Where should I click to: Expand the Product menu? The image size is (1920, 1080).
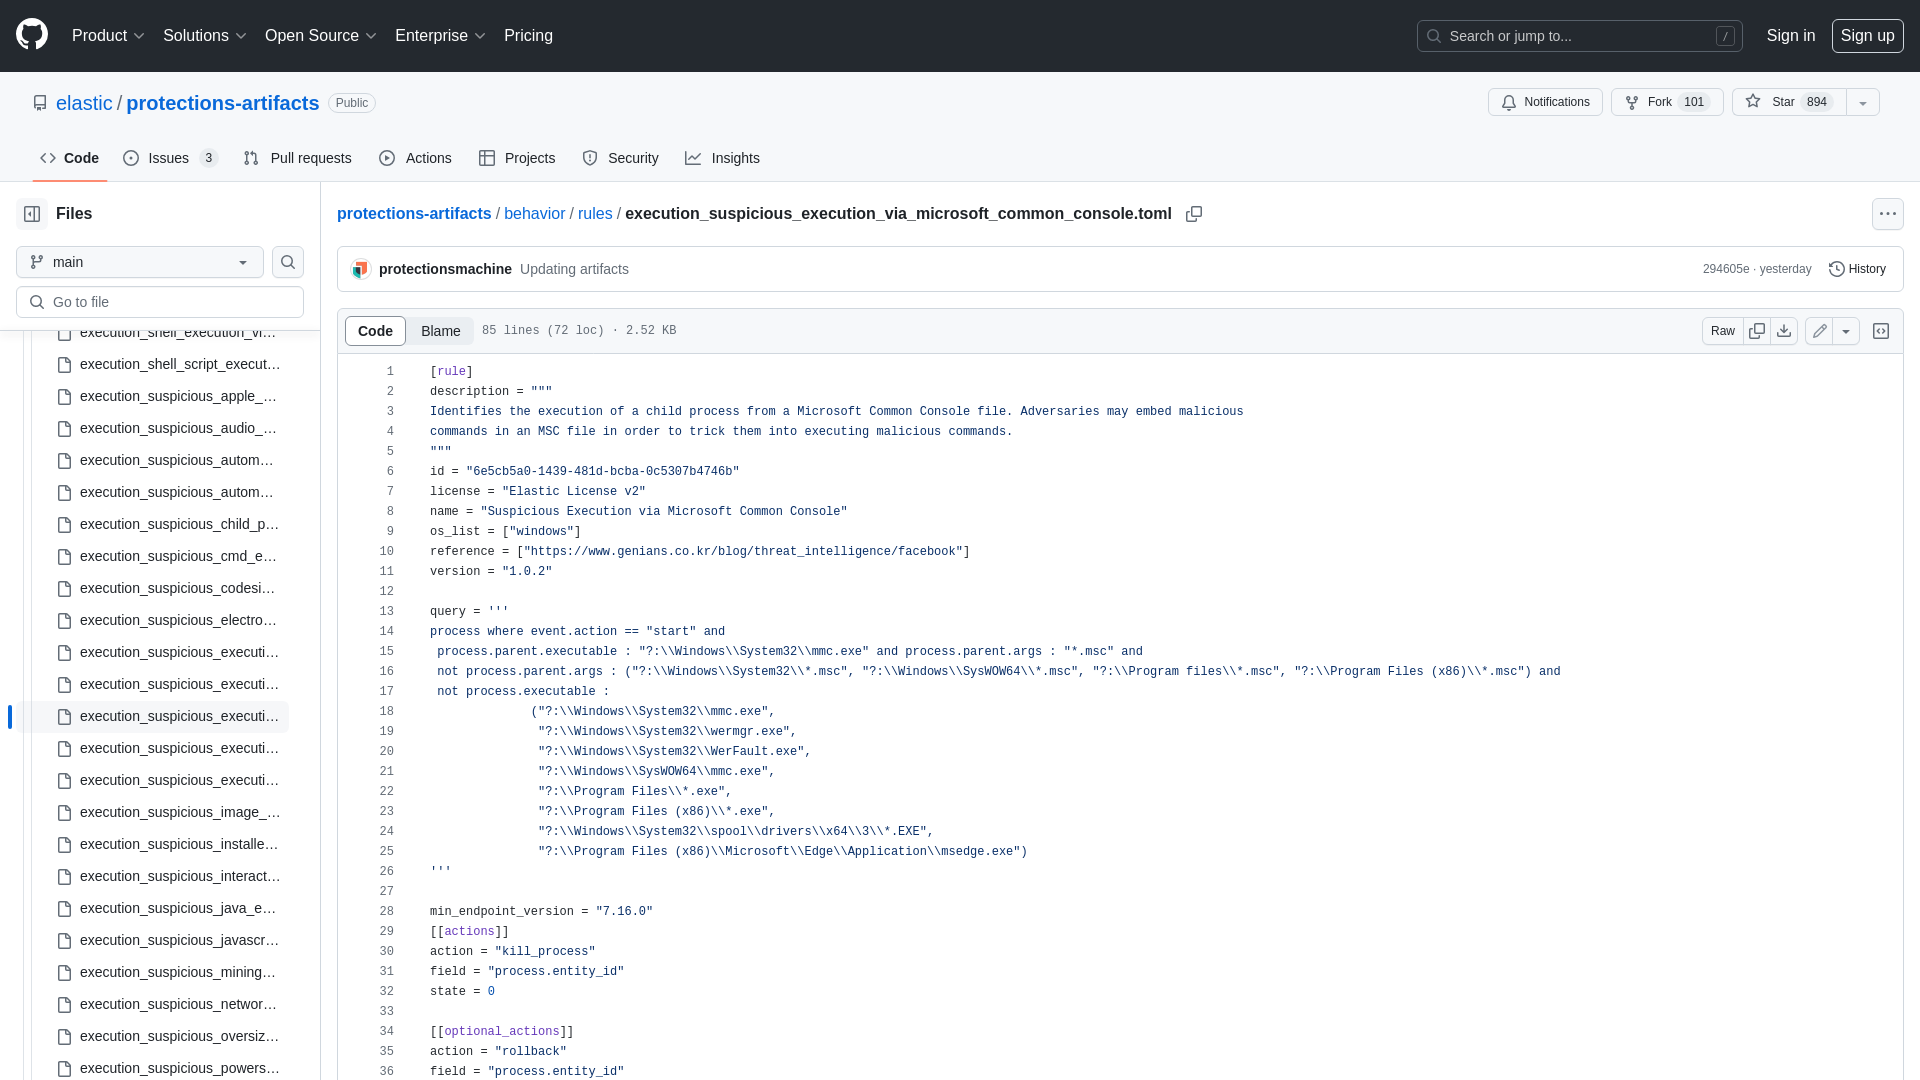(108, 36)
